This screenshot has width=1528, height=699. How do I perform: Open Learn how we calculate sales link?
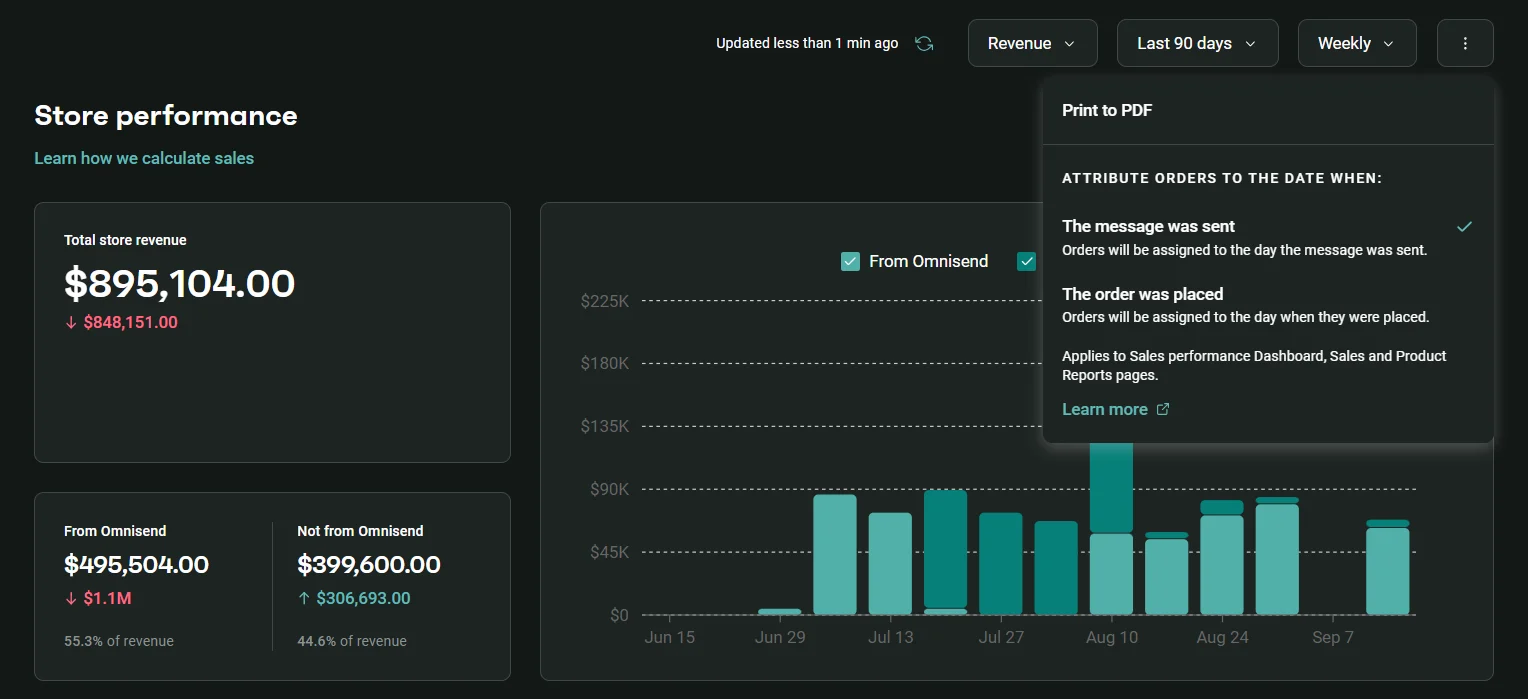point(144,158)
